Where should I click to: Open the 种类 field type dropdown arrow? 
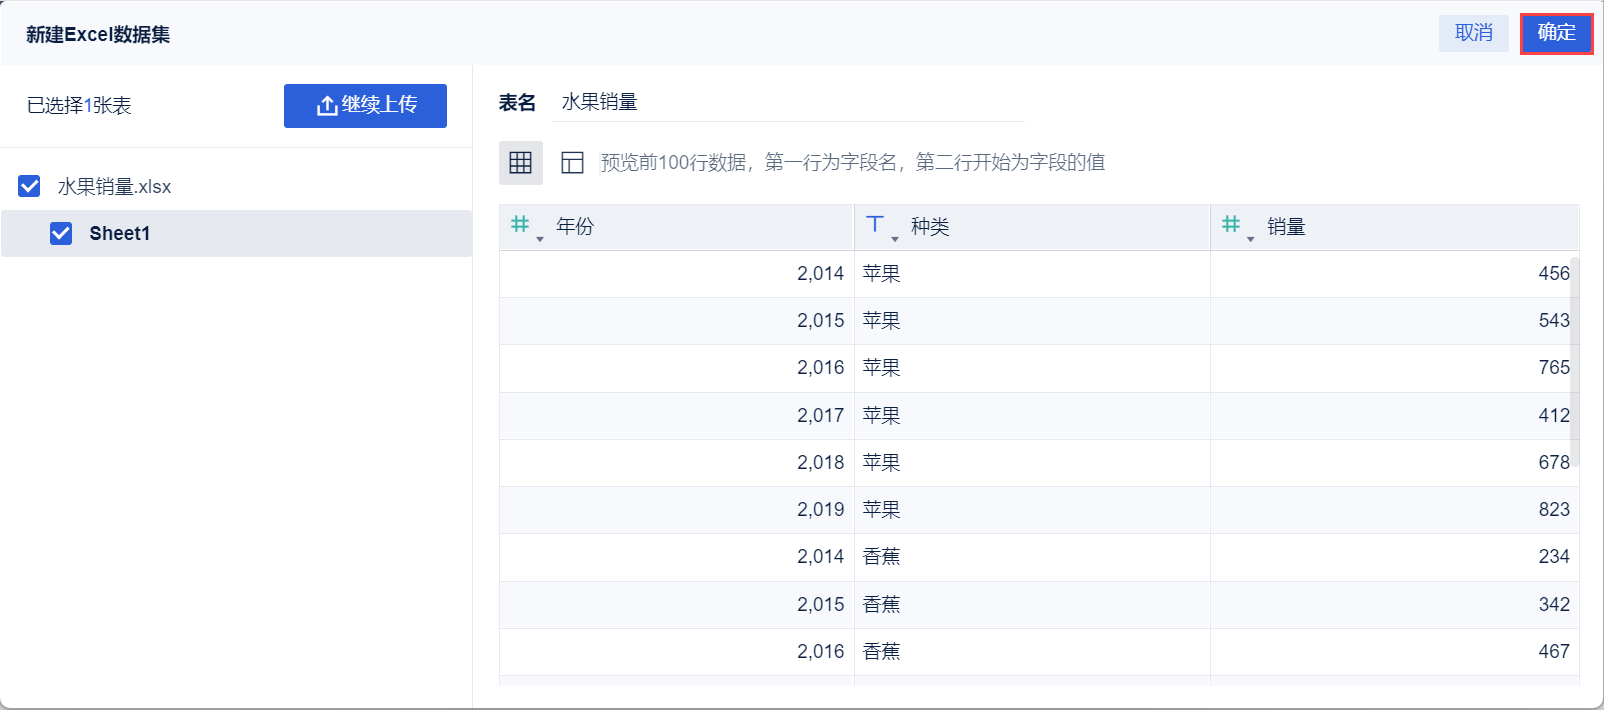tap(895, 239)
